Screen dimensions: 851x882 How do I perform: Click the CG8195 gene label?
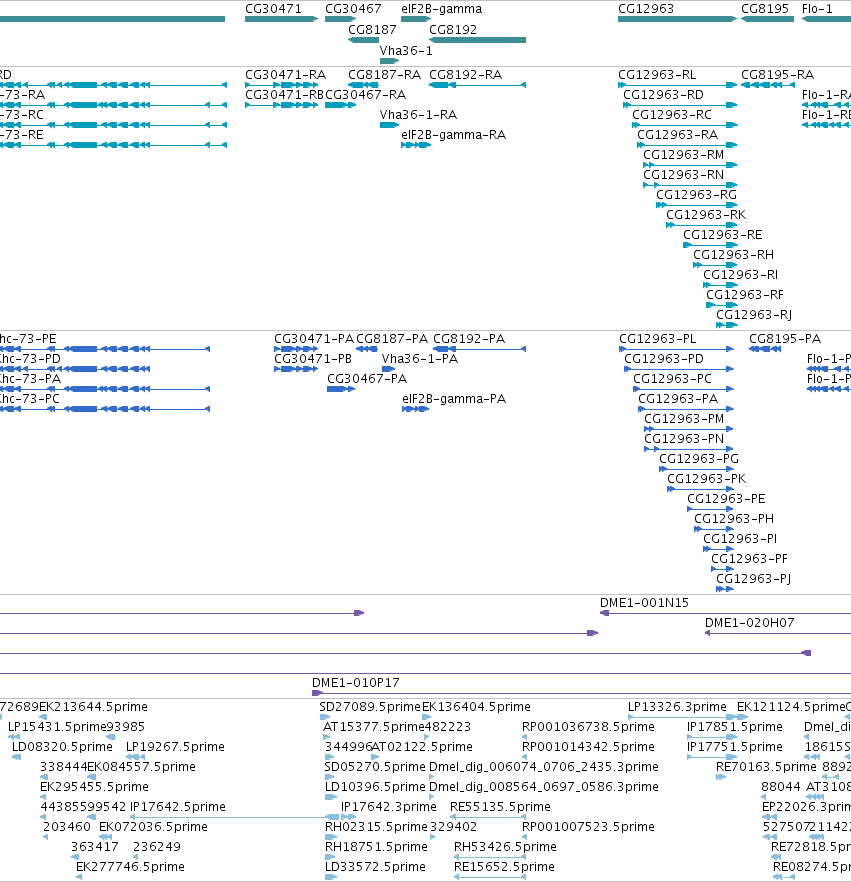coord(765,9)
